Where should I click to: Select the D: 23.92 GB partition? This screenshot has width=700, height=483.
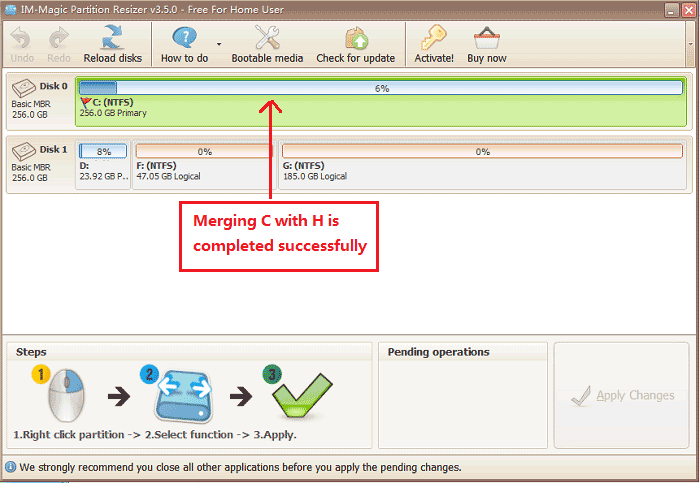click(103, 165)
